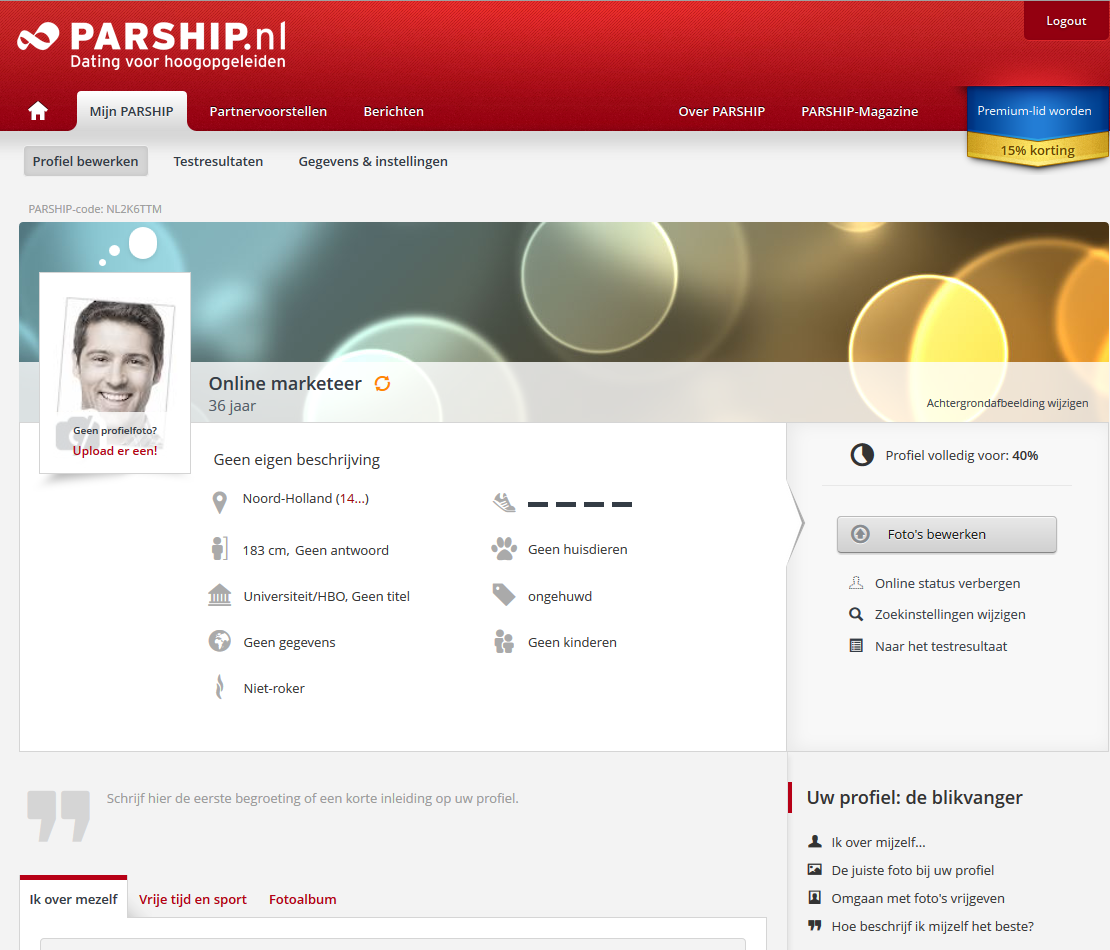Image resolution: width=1110 pixels, height=950 pixels.
Task: Click the Niet-roker text
Action: click(274, 688)
